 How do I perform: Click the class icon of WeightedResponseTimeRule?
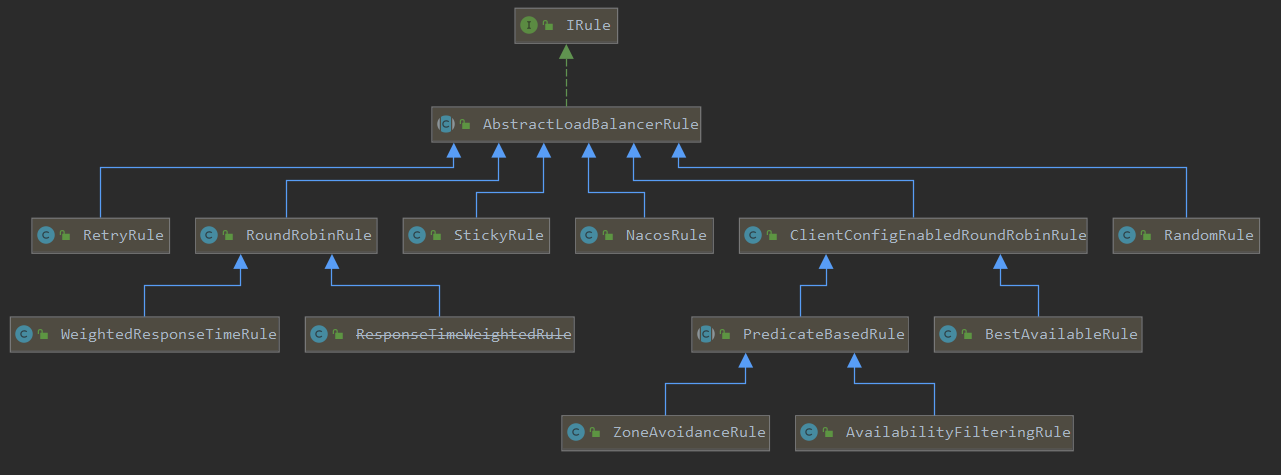24,334
